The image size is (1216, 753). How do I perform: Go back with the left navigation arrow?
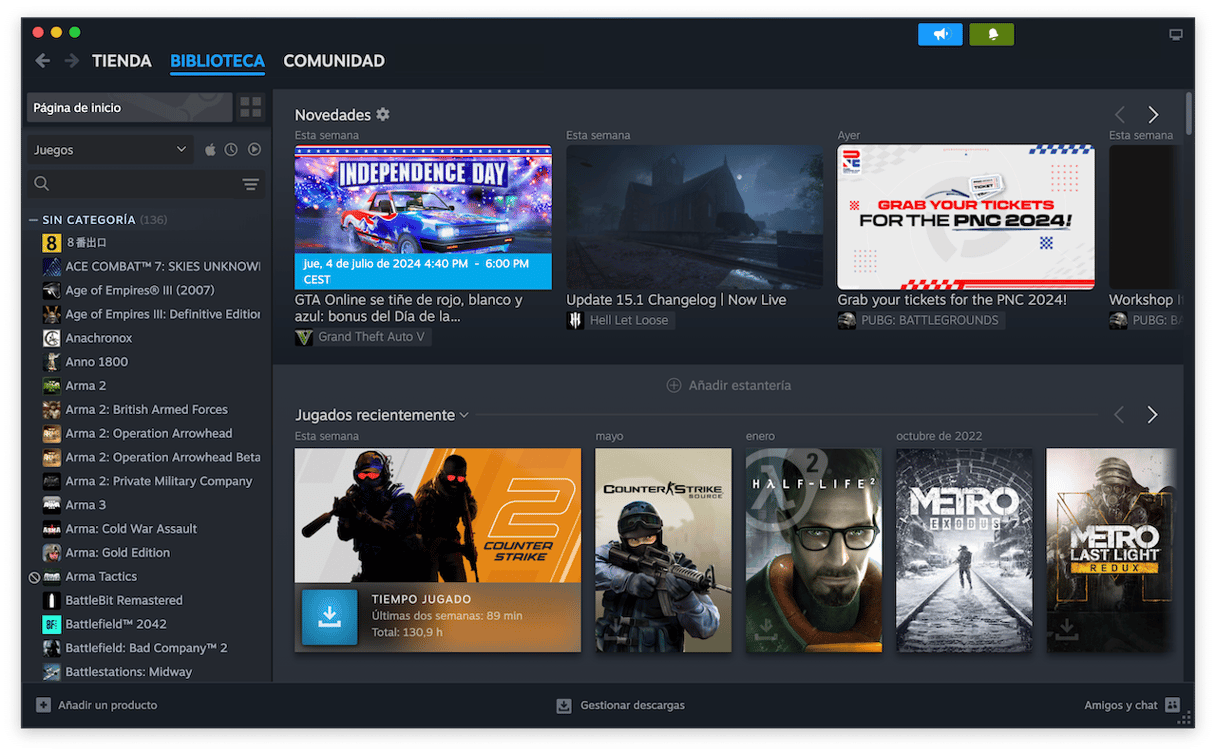pyautogui.click(x=43, y=61)
